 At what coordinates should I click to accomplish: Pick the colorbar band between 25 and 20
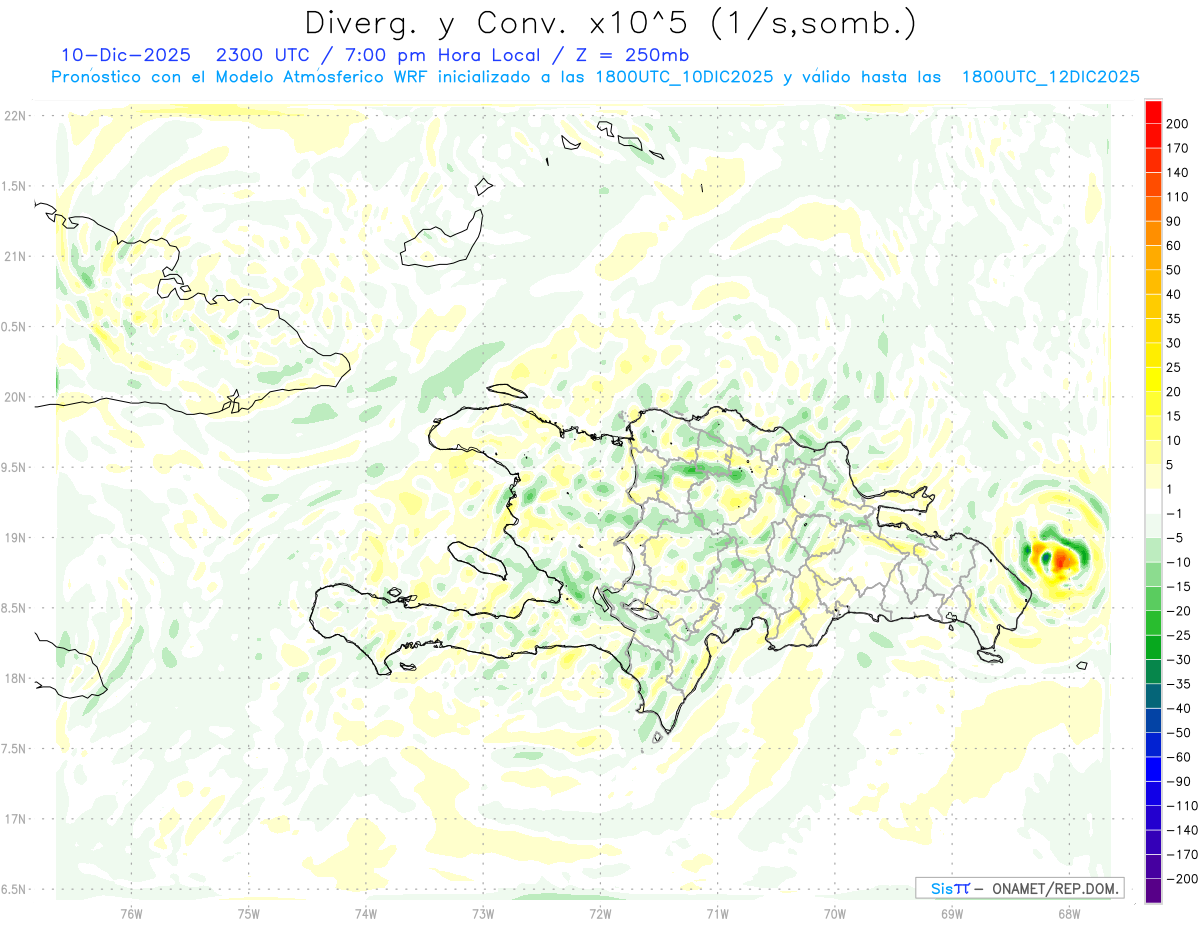pos(1153,379)
